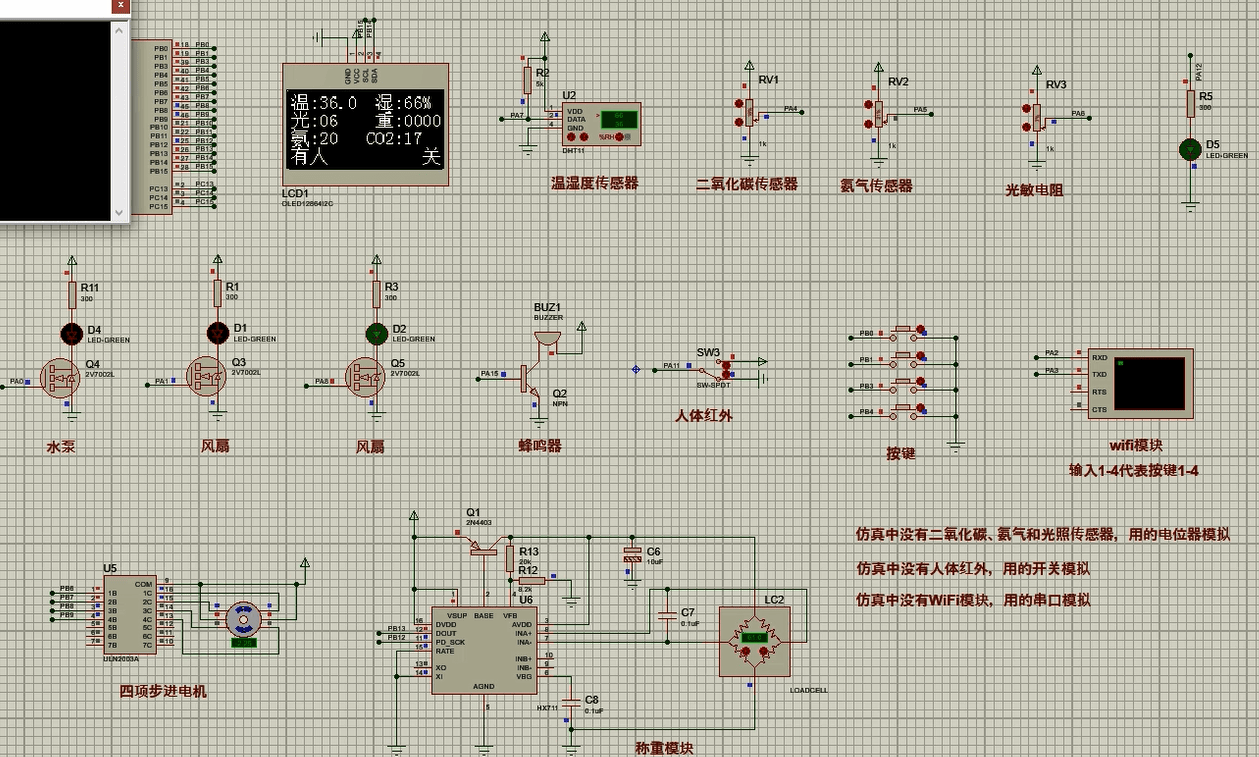Select the LOADCELL component LC2

[753, 640]
